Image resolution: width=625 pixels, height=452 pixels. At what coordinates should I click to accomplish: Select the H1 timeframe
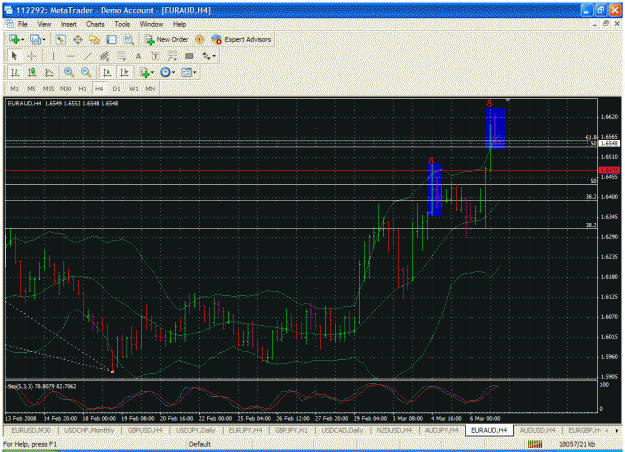[82, 88]
